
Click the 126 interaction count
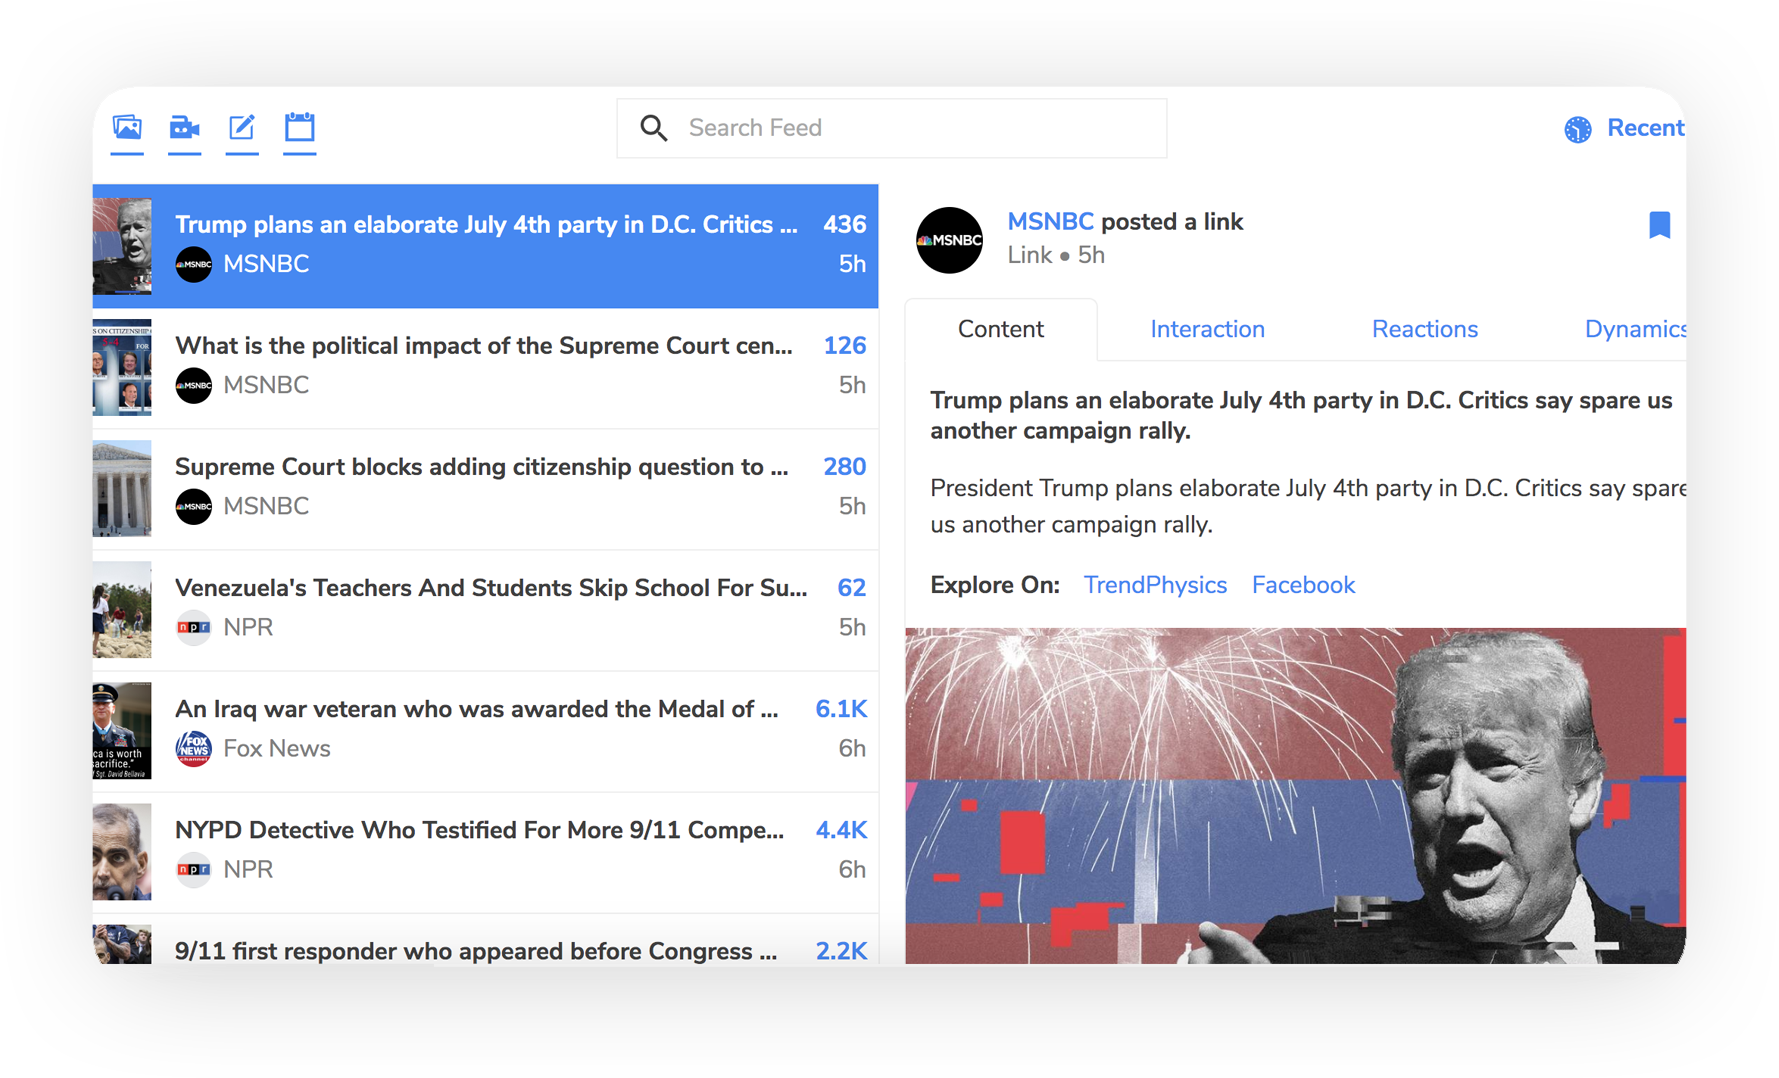[x=844, y=346]
